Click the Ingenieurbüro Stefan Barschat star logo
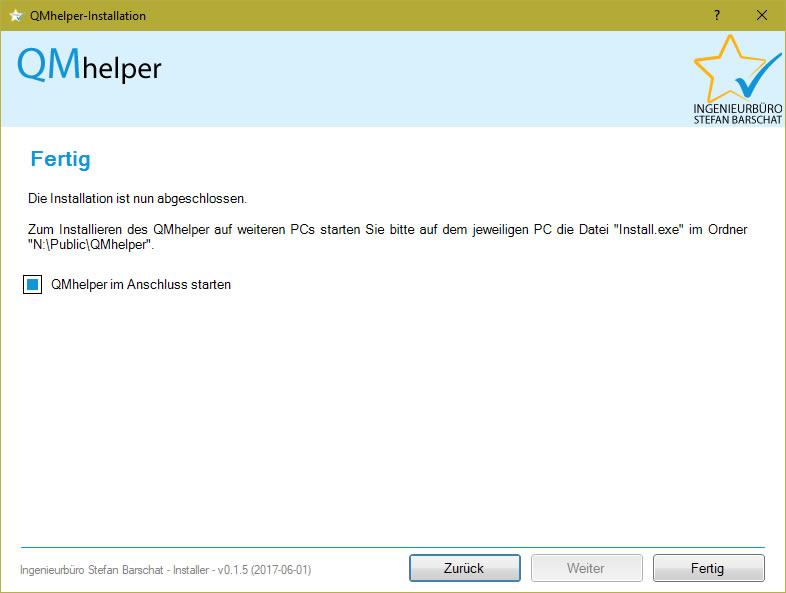786x593 pixels. (x=737, y=79)
